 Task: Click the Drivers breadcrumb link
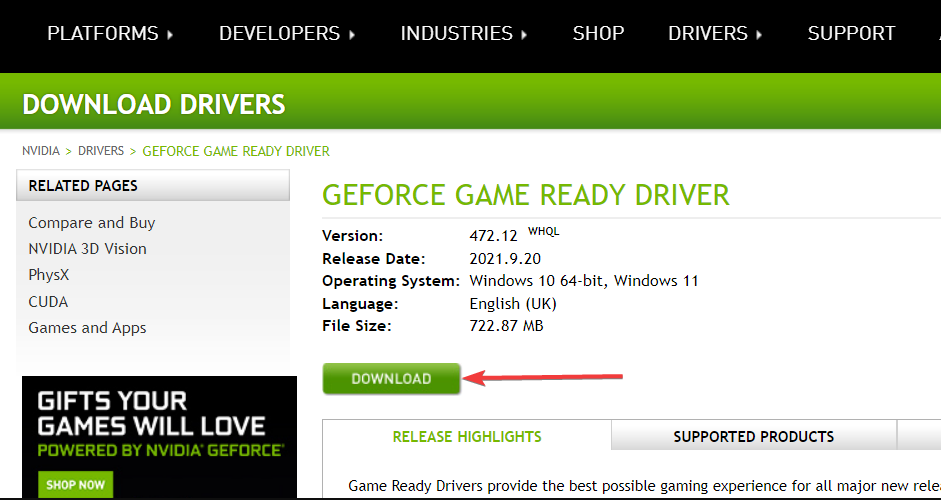point(101,151)
